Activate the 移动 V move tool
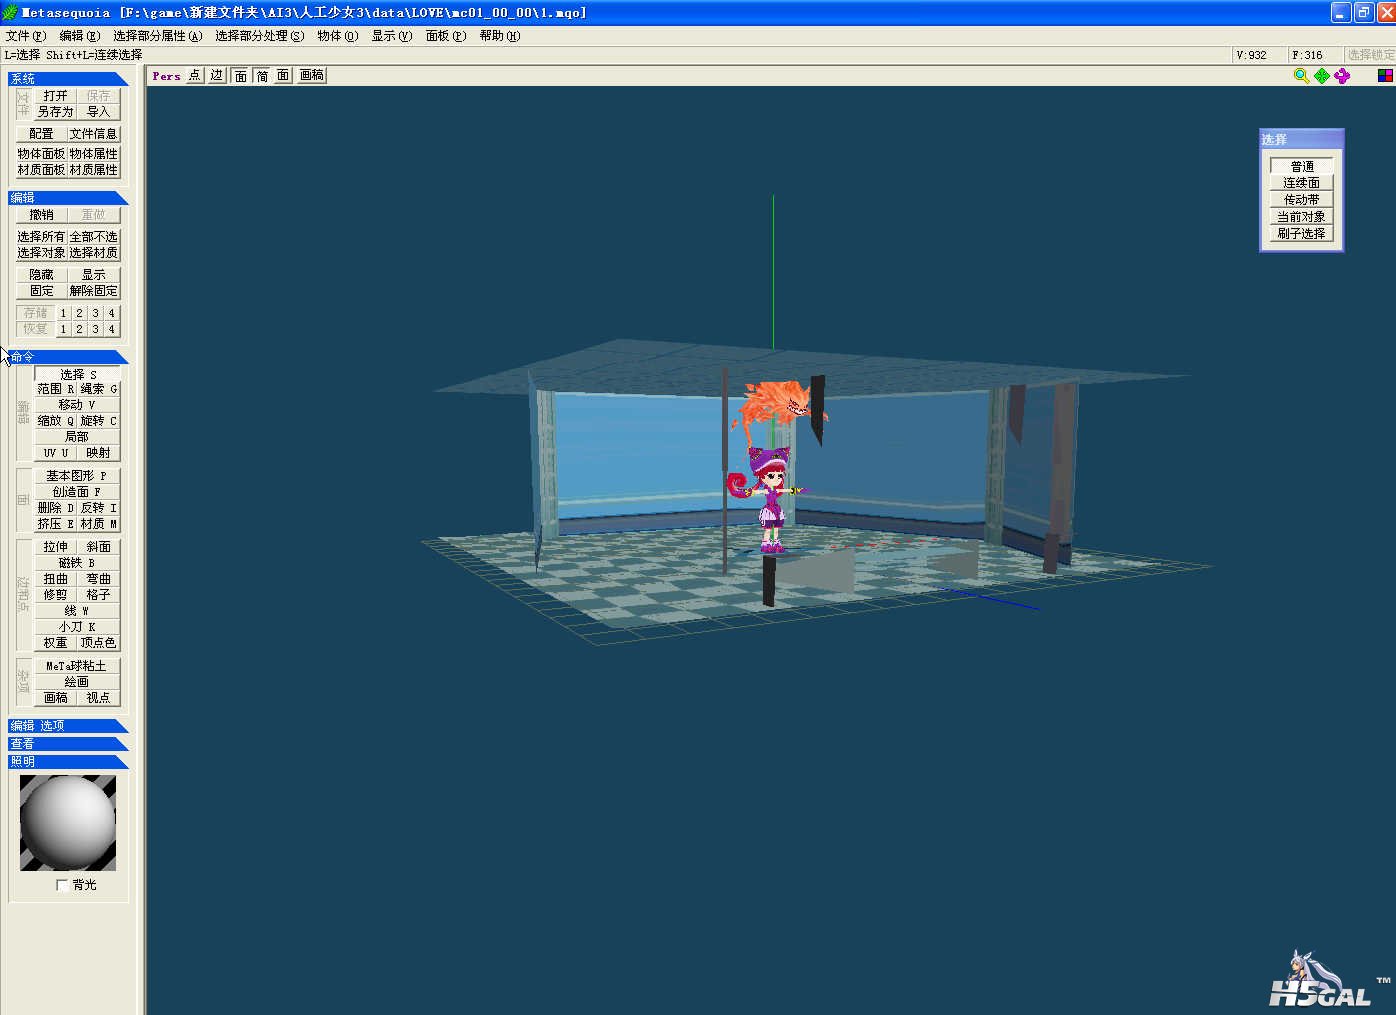This screenshot has height=1015, width=1396. pyautogui.click(x=77, y=405)
